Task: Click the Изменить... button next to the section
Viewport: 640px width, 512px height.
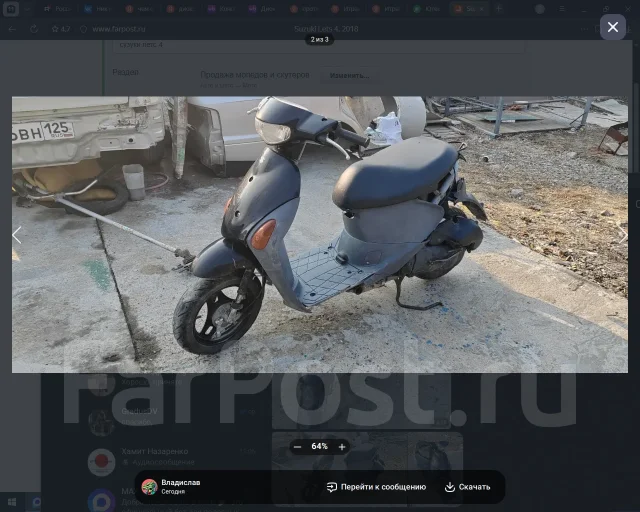Action: 349,76
